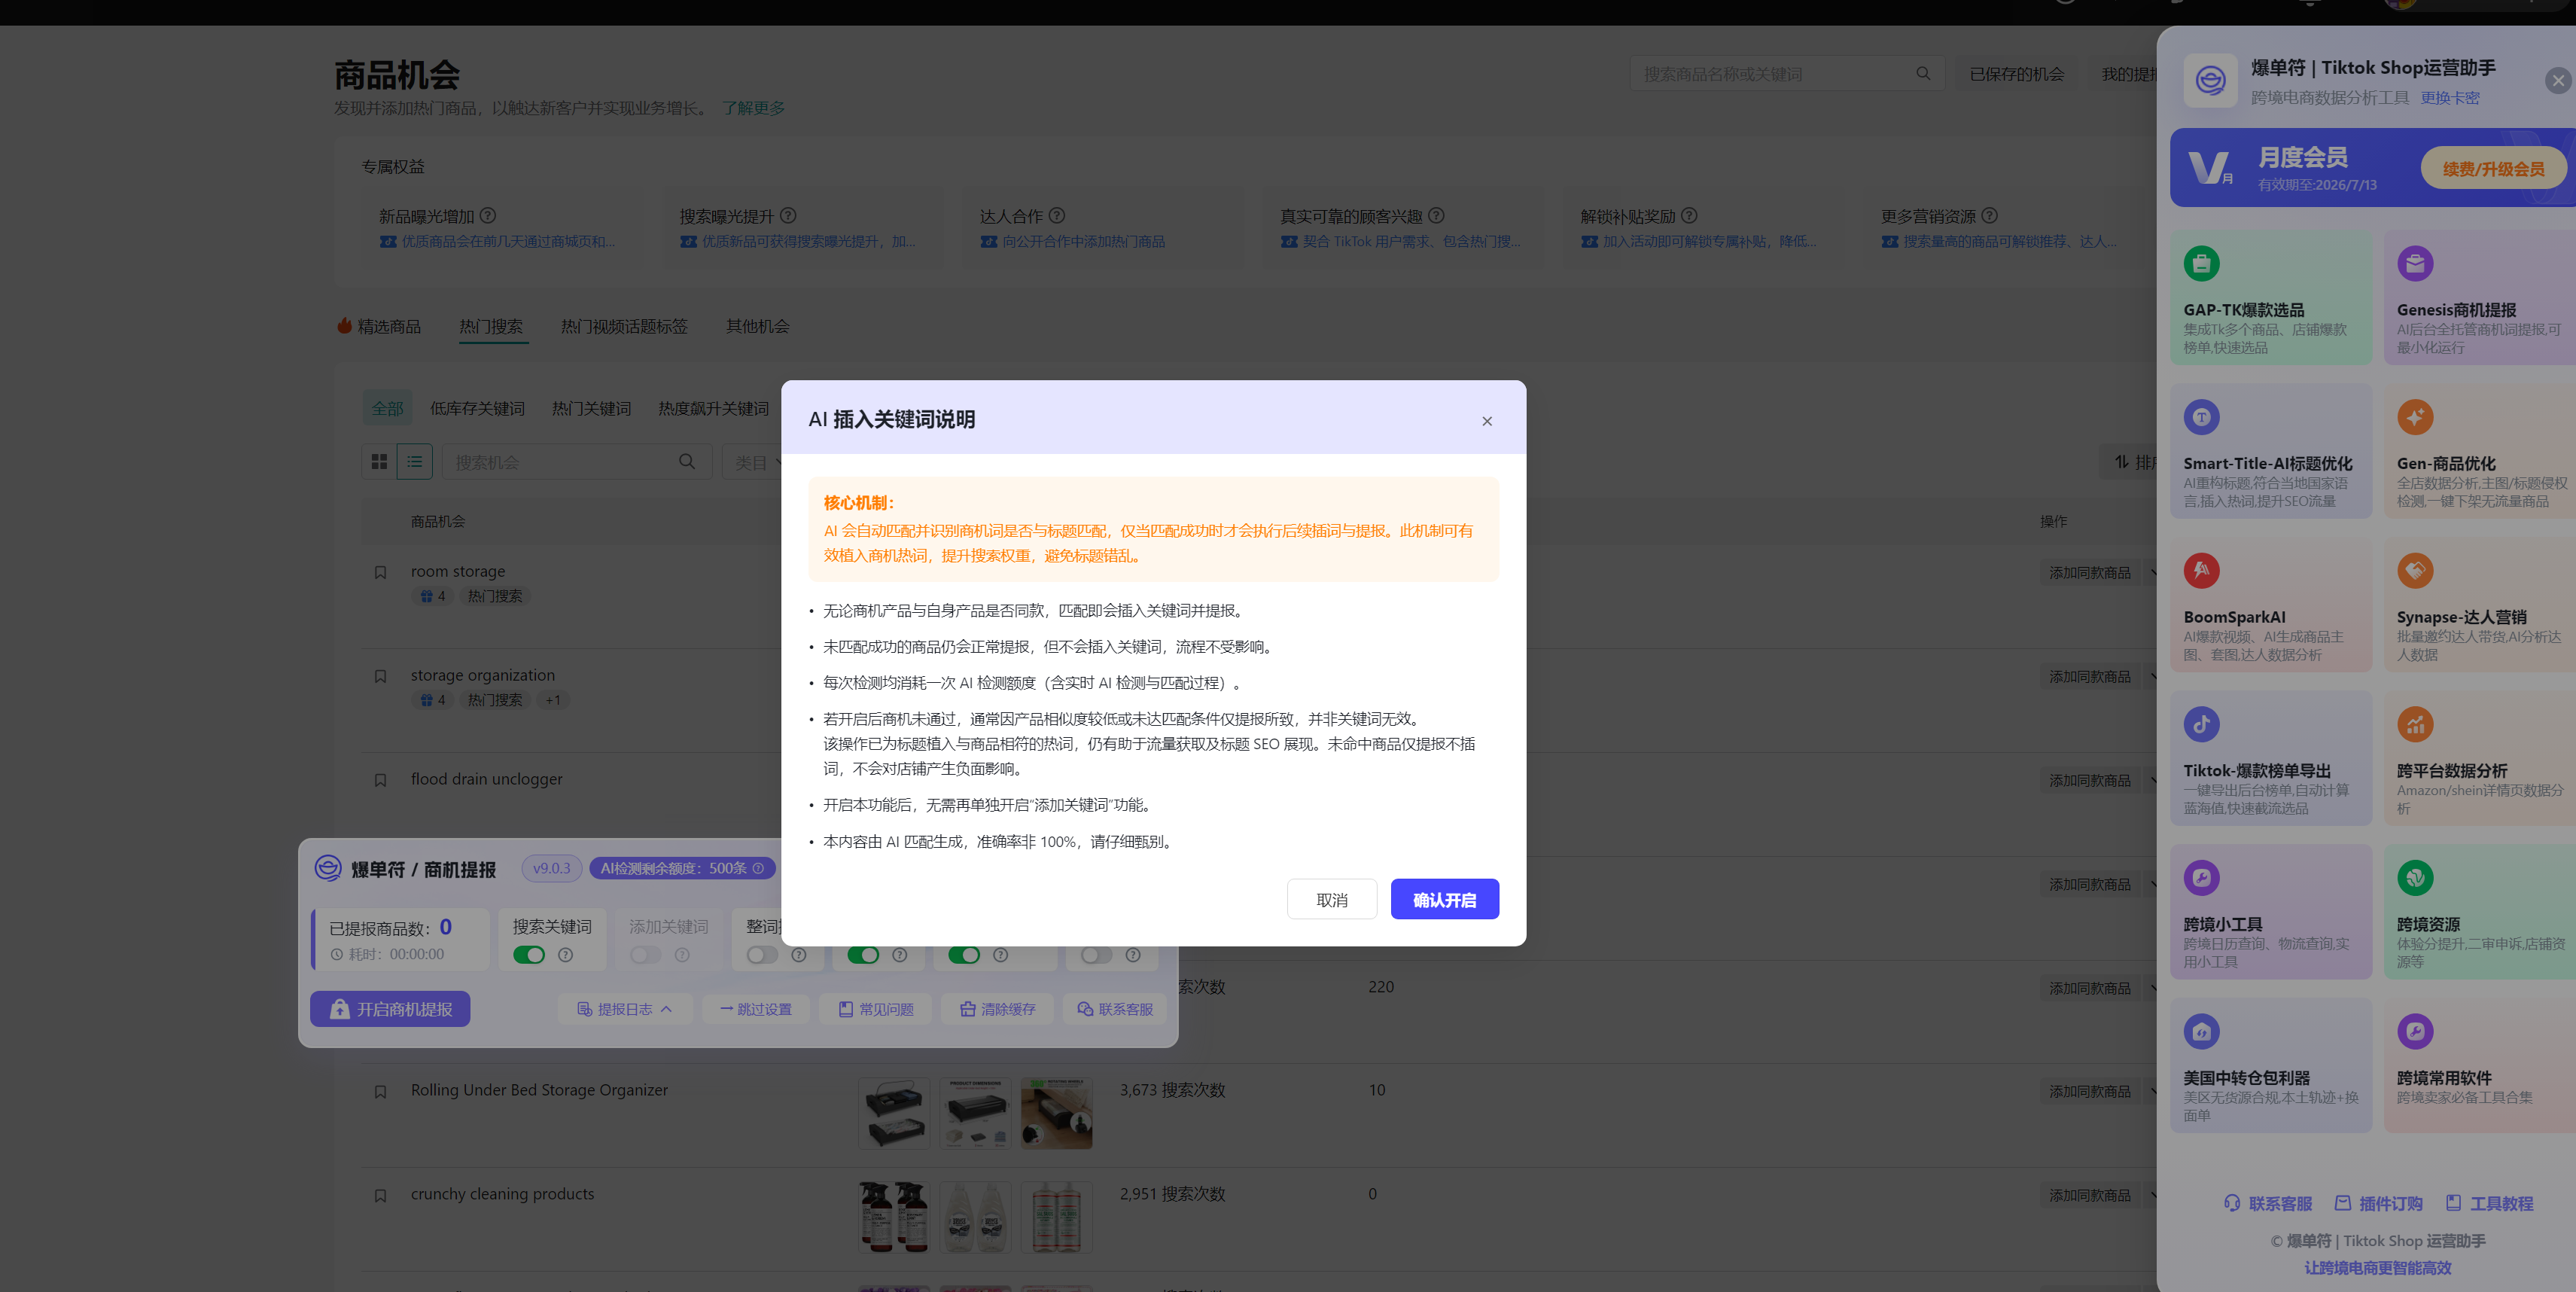
Task: Filter by 热度飙升关键词
Action: [713, 408]
